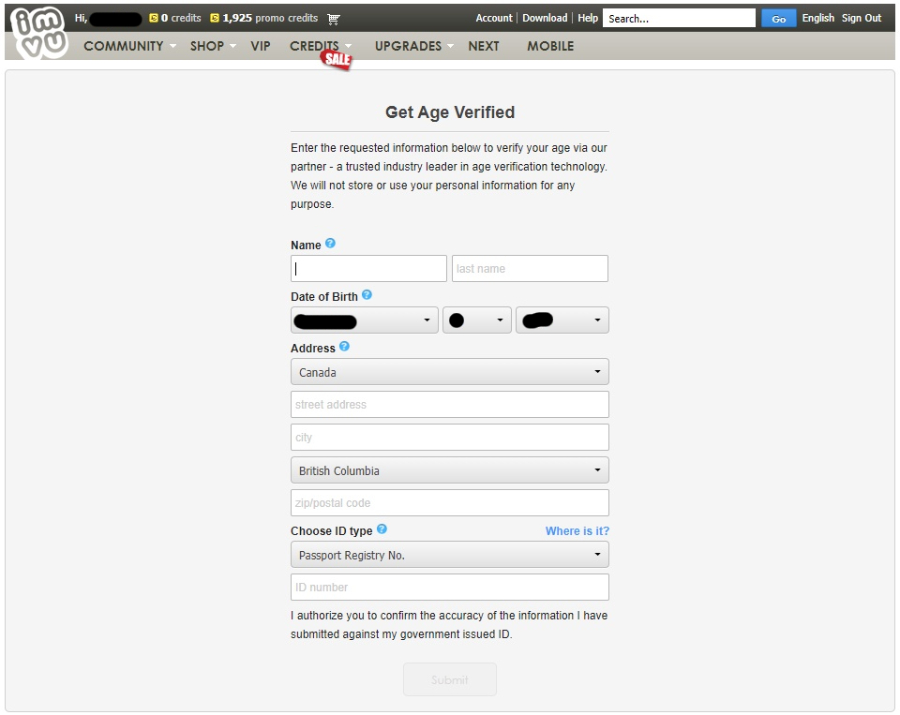The image size is (900, 715).
Task: Click the Submit button
Action: pyautogui.click(x=450, y=679)
